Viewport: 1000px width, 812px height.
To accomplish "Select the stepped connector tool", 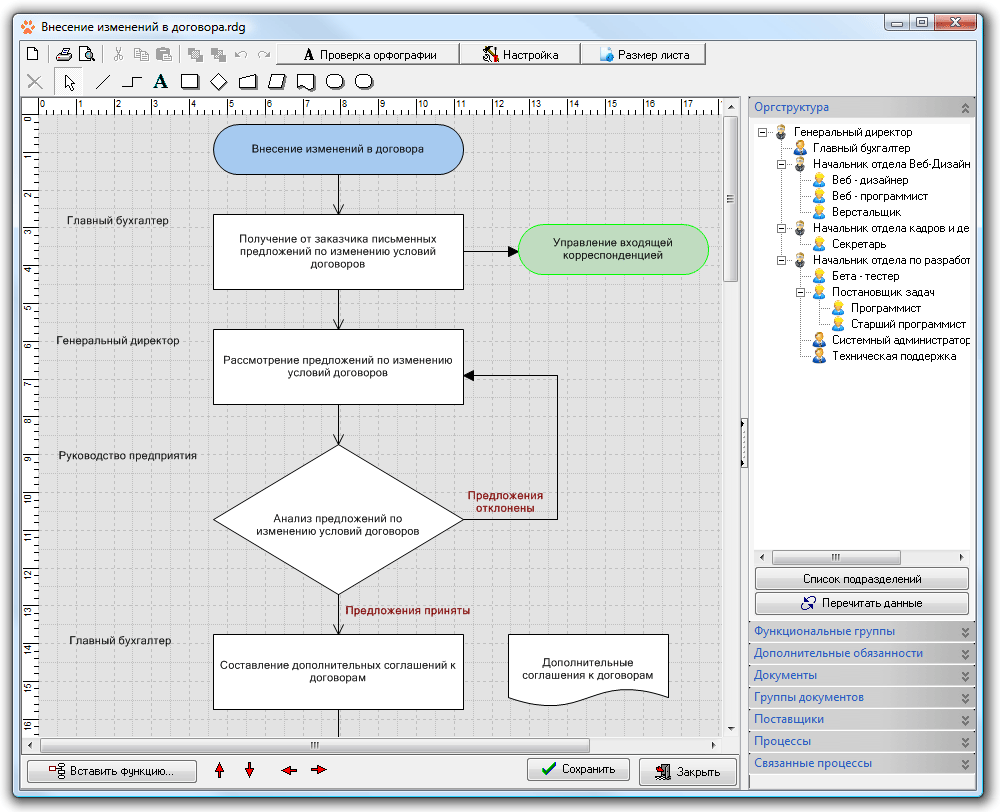I will (131, 82).
